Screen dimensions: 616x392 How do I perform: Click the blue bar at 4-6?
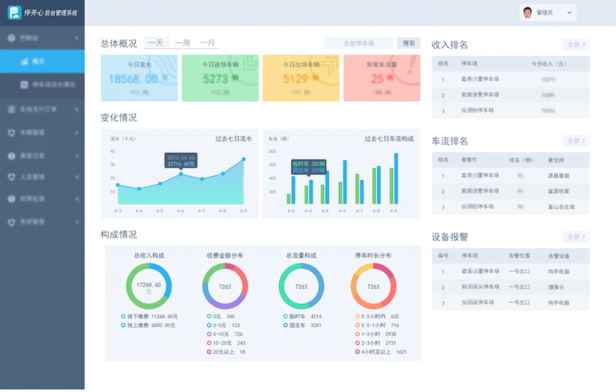coord(345,182)
